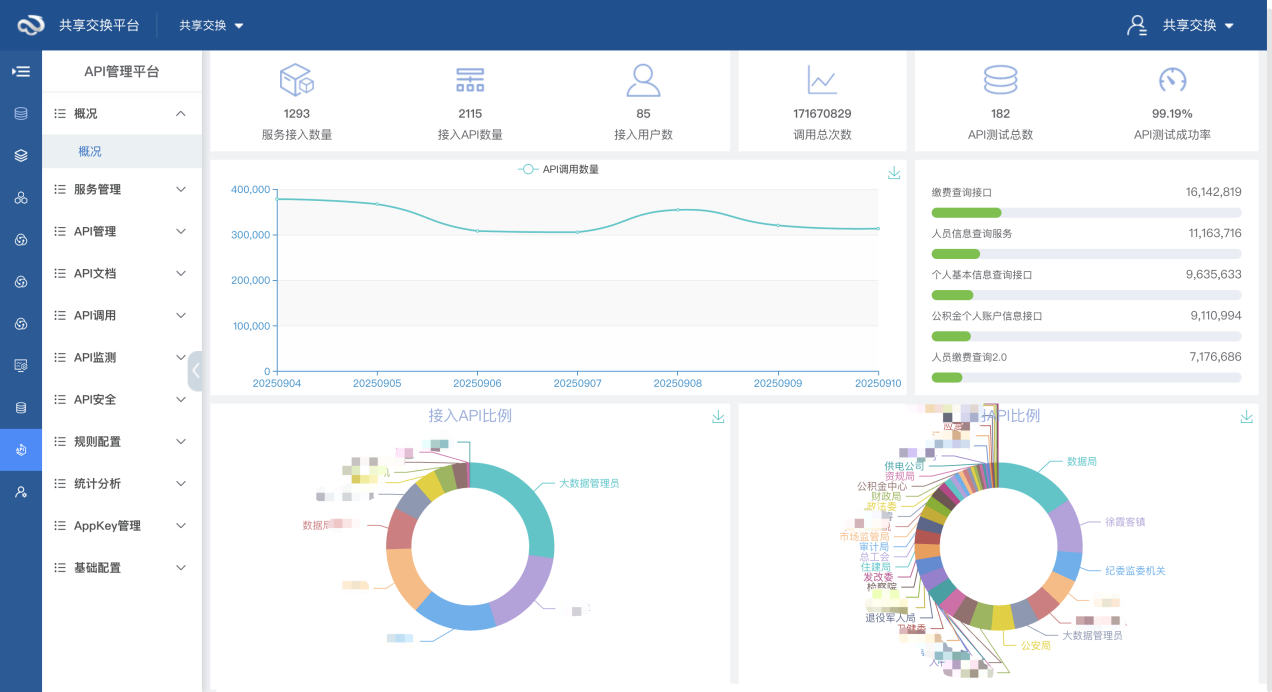
Task: Click the stacked layers icon in left rail
Action: click(x=21, y=156)
